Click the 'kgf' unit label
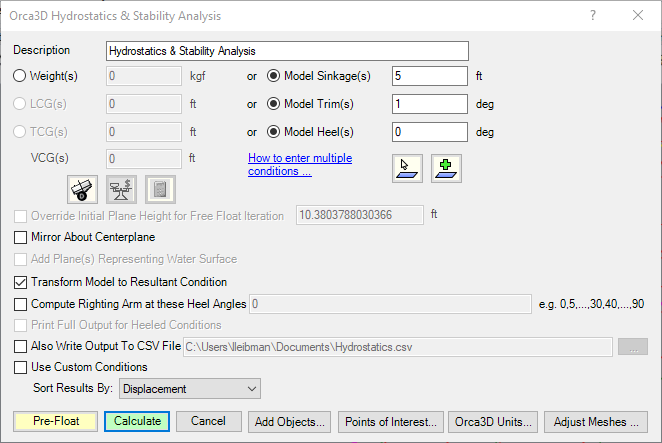 pos(198,76)
